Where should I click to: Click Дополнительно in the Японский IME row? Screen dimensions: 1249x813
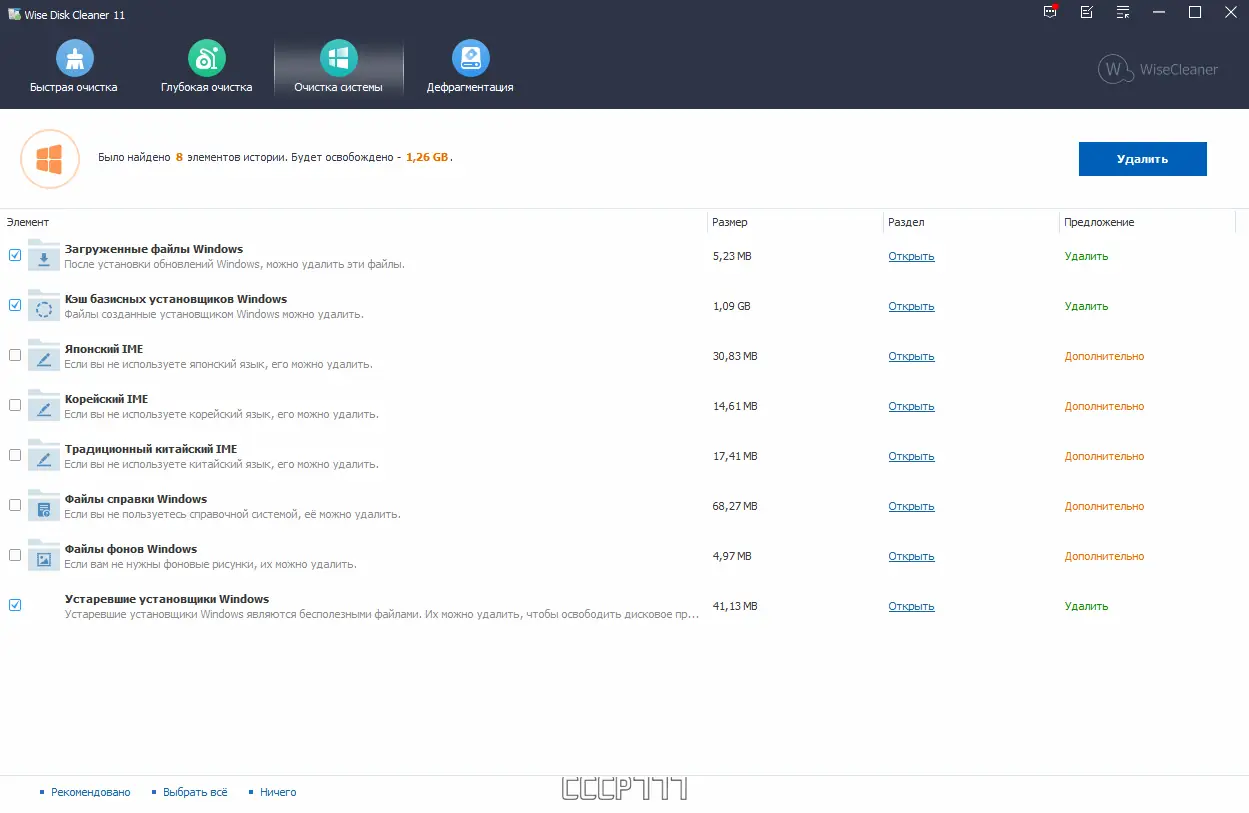click(1104, 356)
